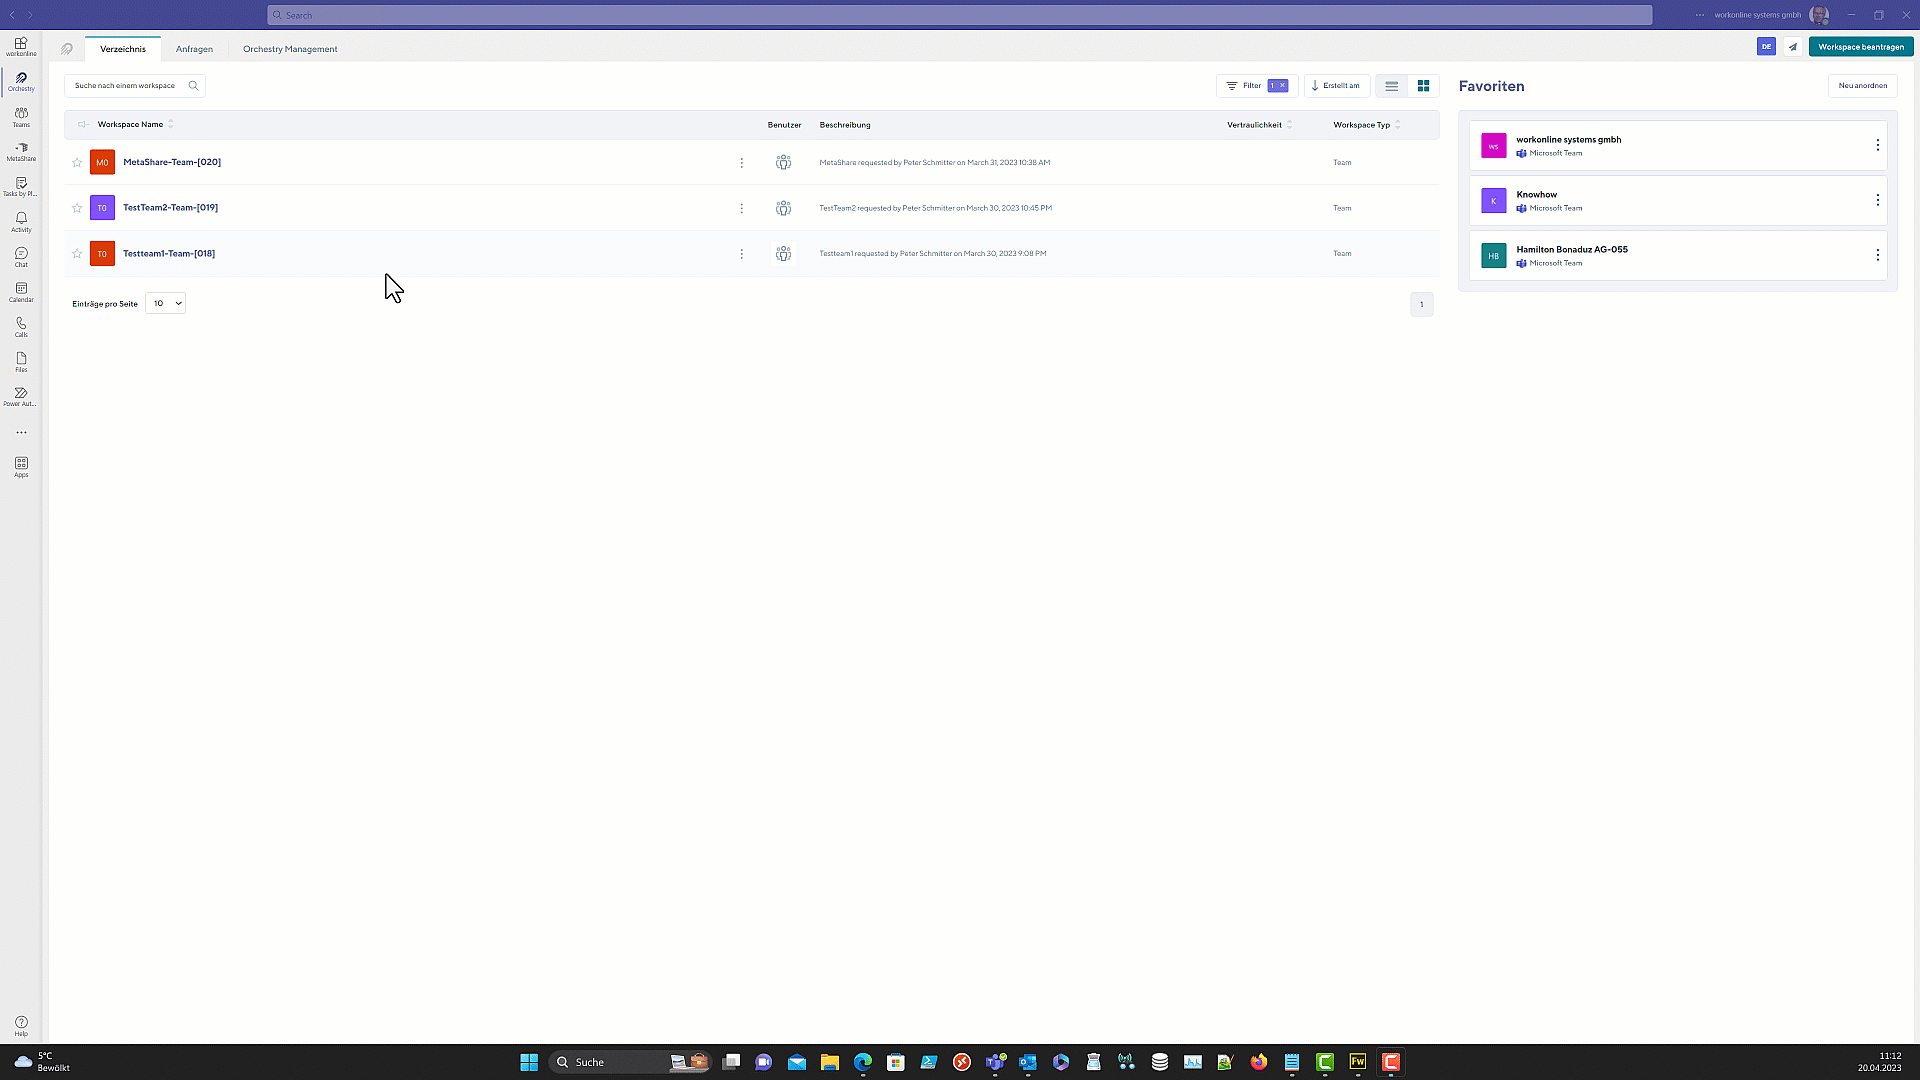Screen dimensions: 1920x1080
Task: Show more apps ellipsis in sidebar
Action: pos(21,433)
